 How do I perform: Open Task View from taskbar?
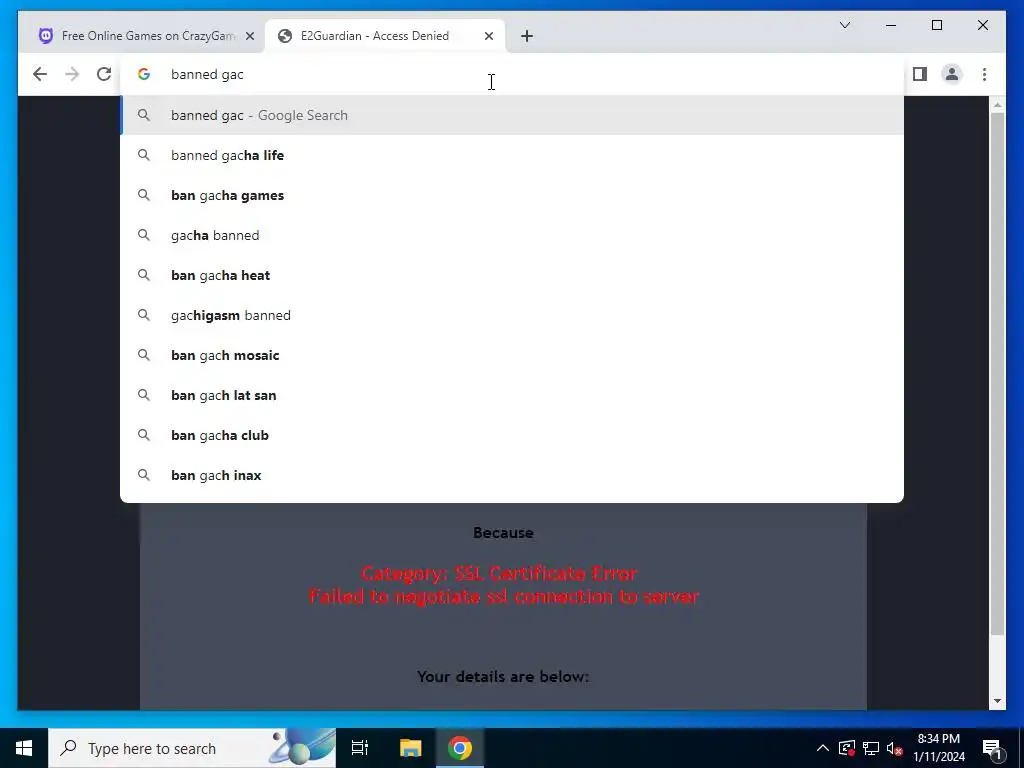pyautogui.click(x=360, y=748)
